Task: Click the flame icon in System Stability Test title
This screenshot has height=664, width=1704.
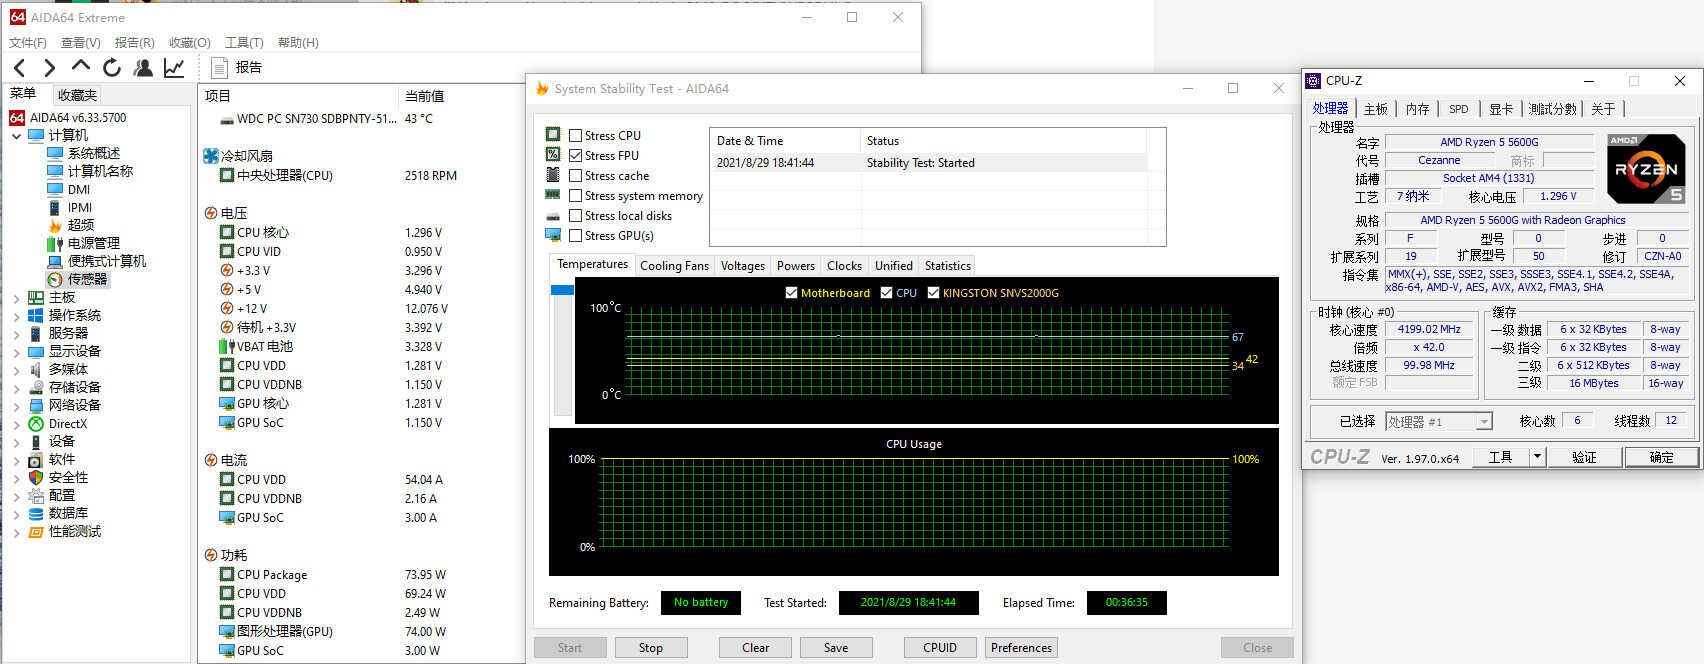Action: click(543, 88)
